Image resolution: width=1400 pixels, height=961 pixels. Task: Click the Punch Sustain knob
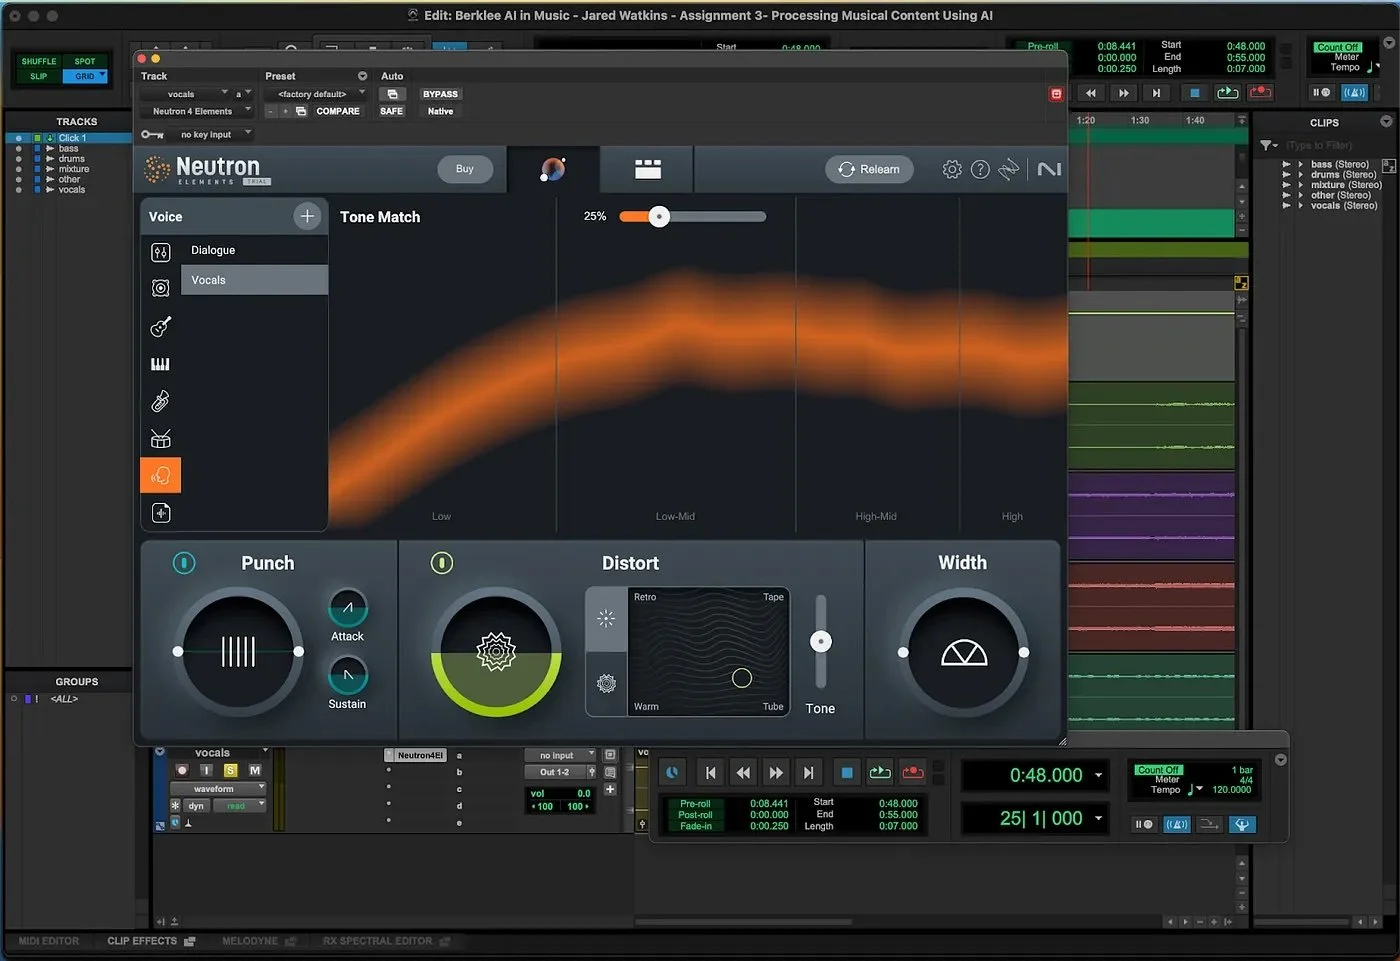pos(348,675)
